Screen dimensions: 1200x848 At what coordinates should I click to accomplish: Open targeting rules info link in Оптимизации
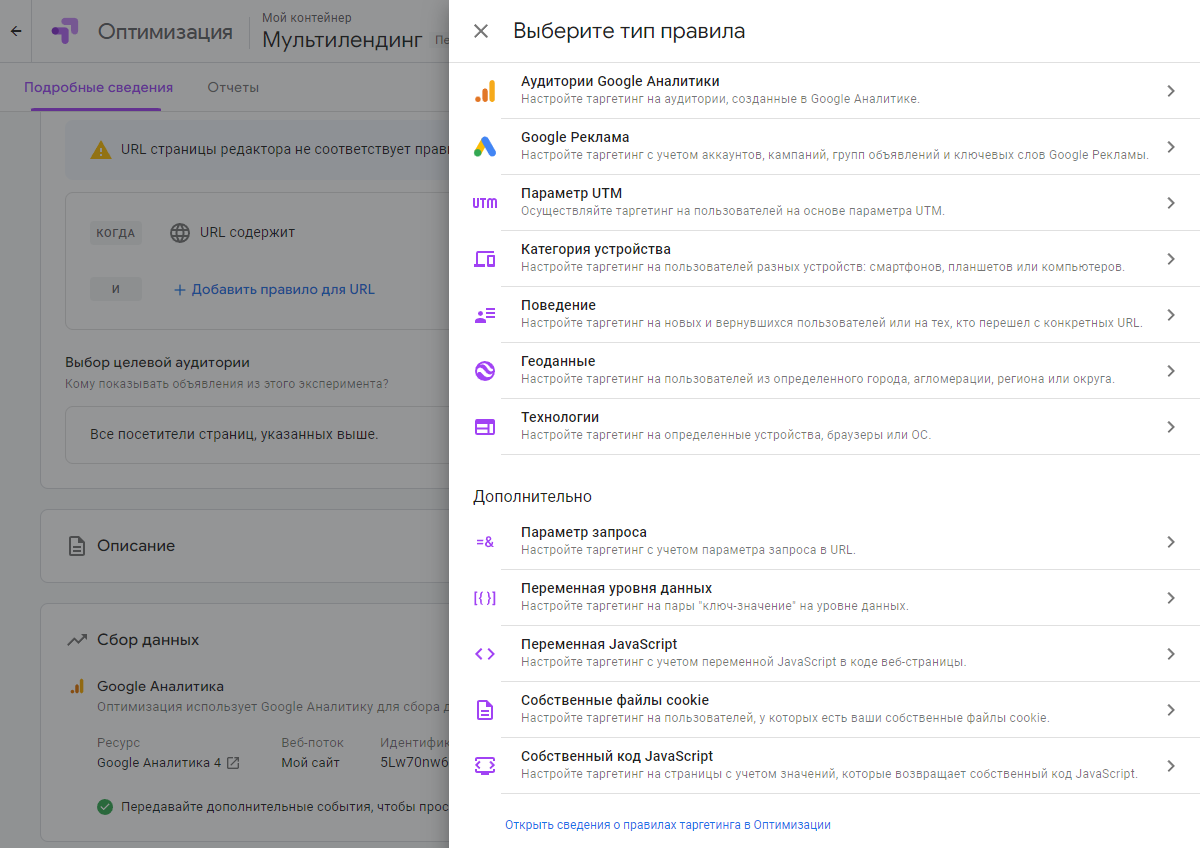tap(668, 825)
